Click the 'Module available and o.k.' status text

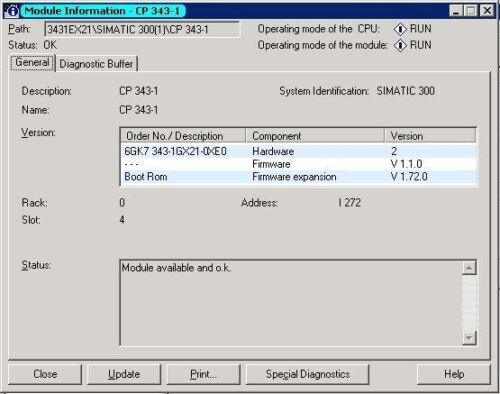point(176,268)
